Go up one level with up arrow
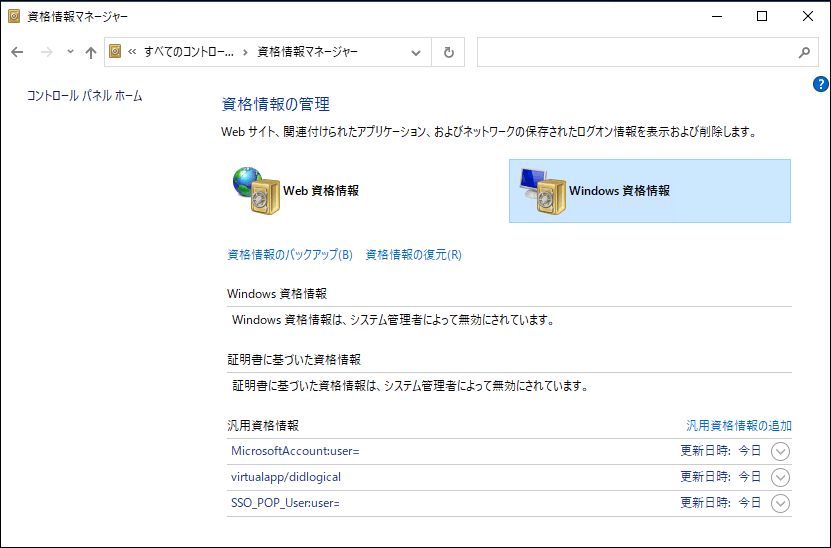Image resolution: width=831 pixels, height=548 pixels. (91, 52)
